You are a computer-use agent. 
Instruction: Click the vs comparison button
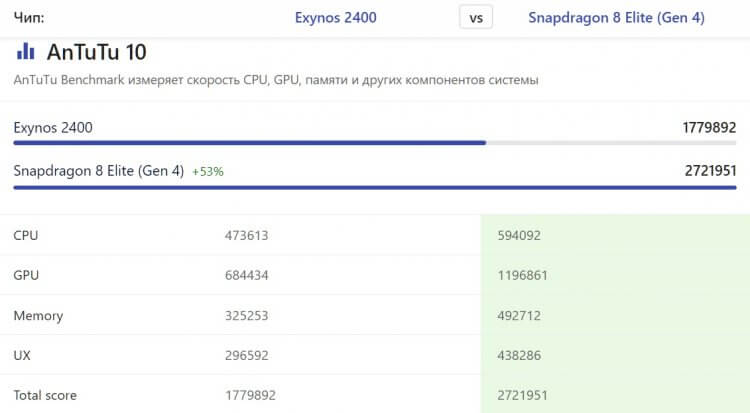click(476, 18)
